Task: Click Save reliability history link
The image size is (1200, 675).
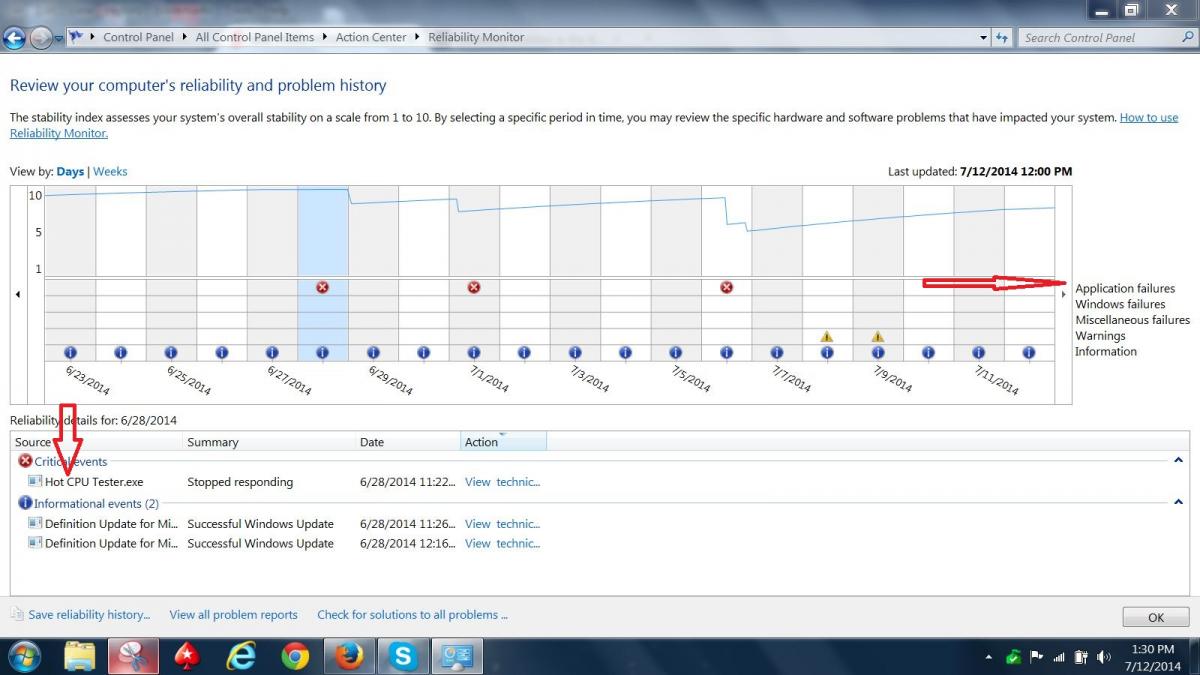Action: [89, 614]
